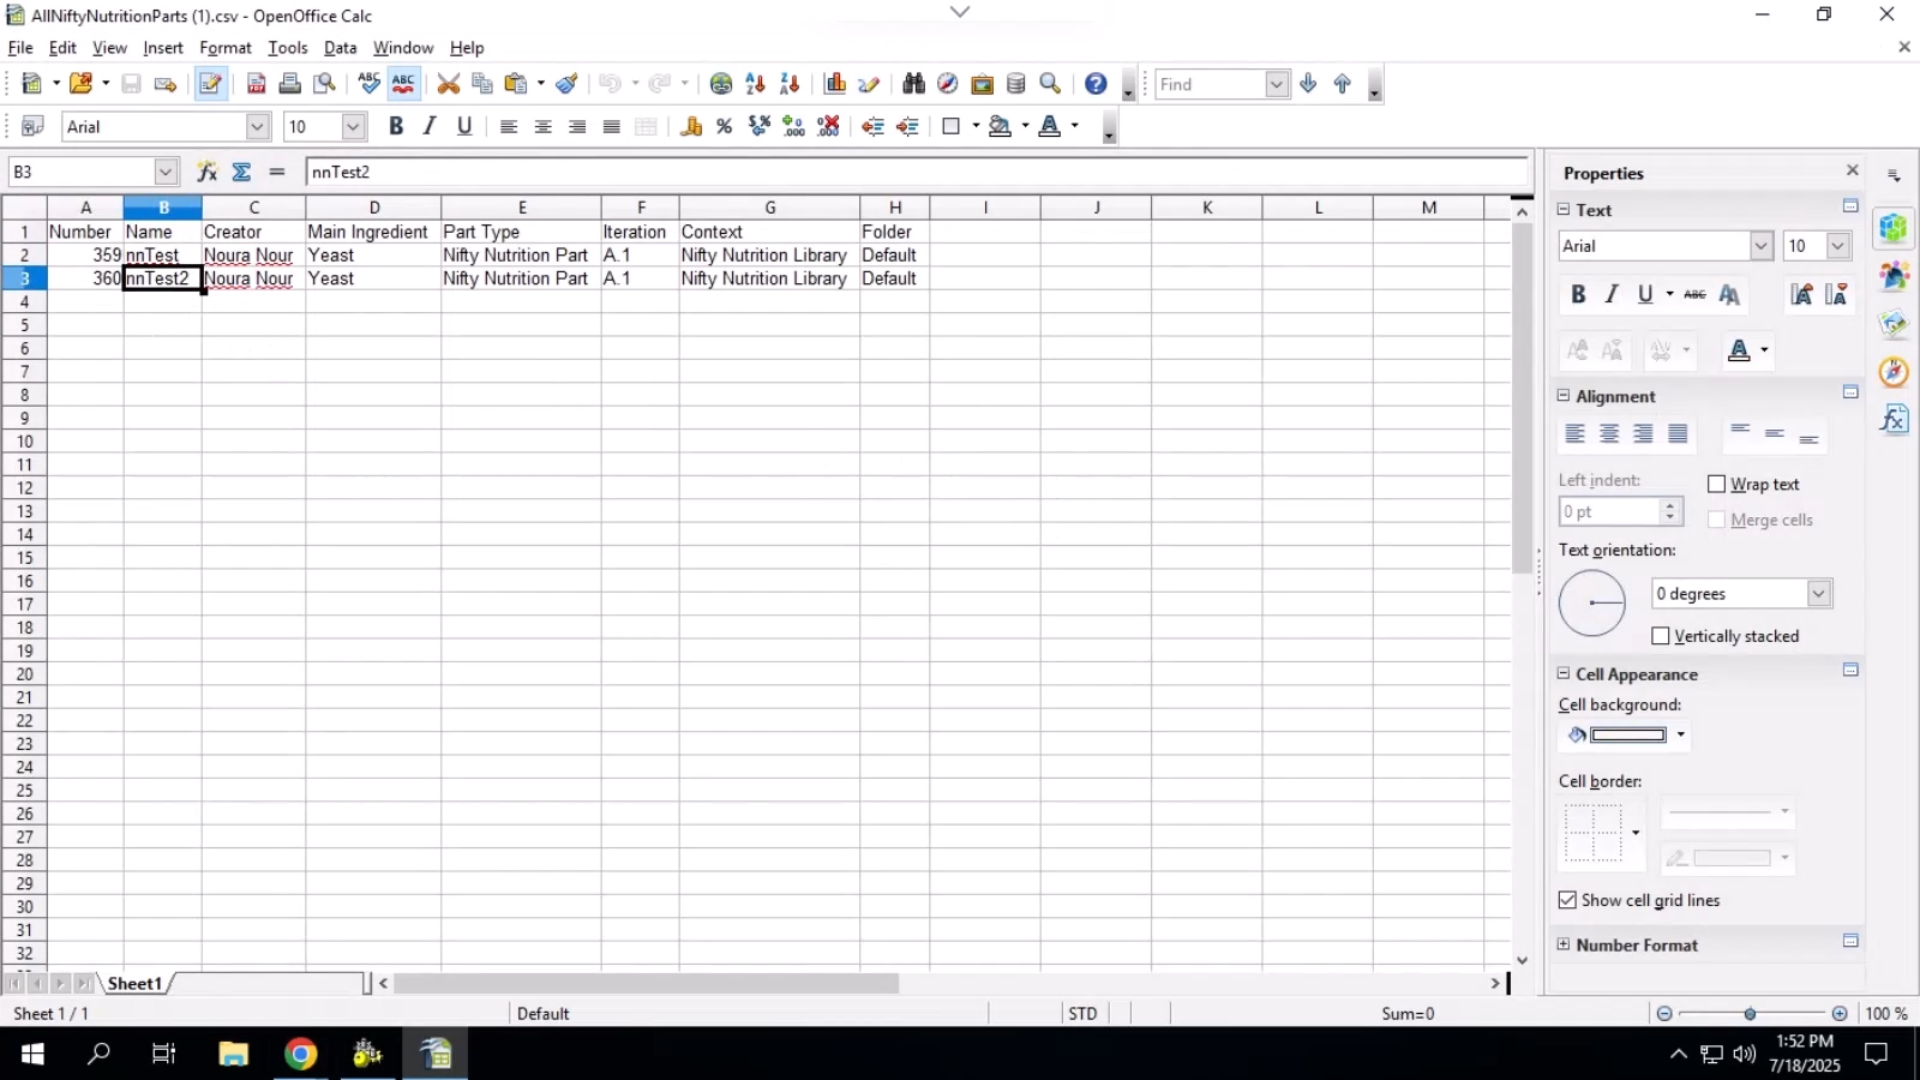
Task: Click the Copy icon
Action: click(x=482, y=84)
